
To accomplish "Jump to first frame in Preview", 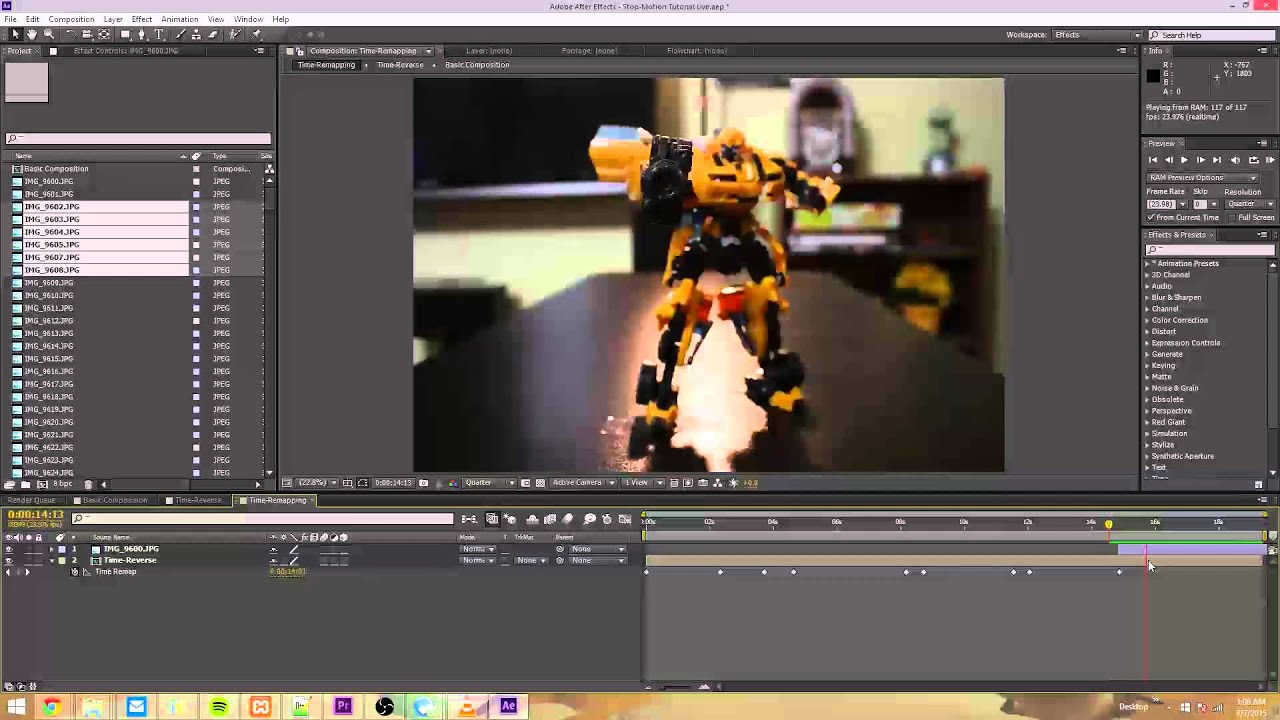I will 1152,160.
